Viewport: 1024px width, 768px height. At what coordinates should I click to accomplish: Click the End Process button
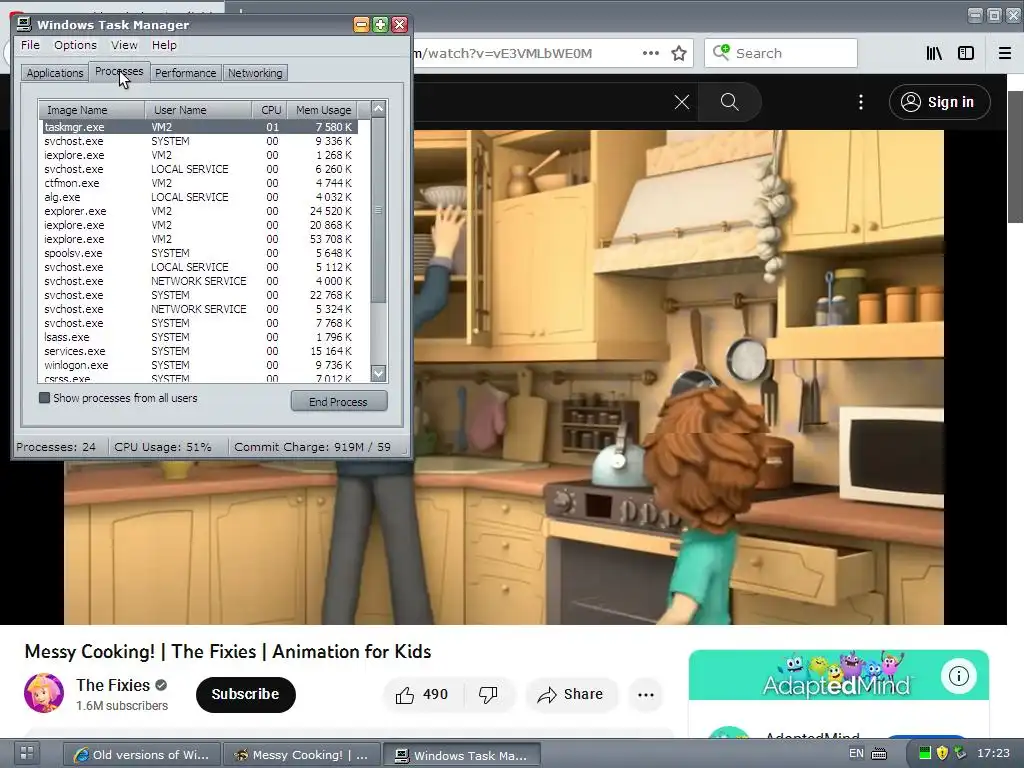(338, 402)
